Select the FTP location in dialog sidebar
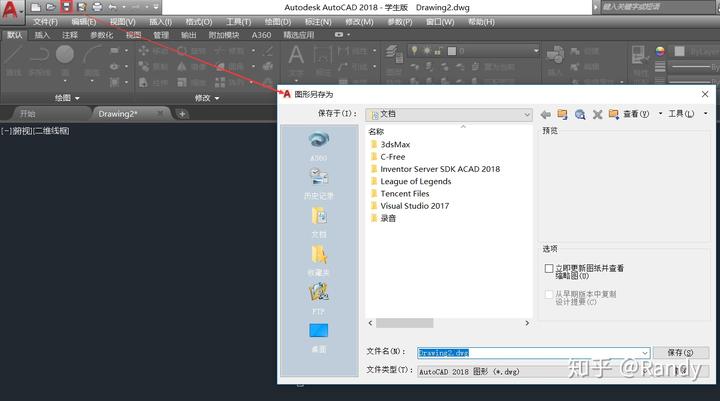This screenshot has height=401, width=720. click(319, 299)
